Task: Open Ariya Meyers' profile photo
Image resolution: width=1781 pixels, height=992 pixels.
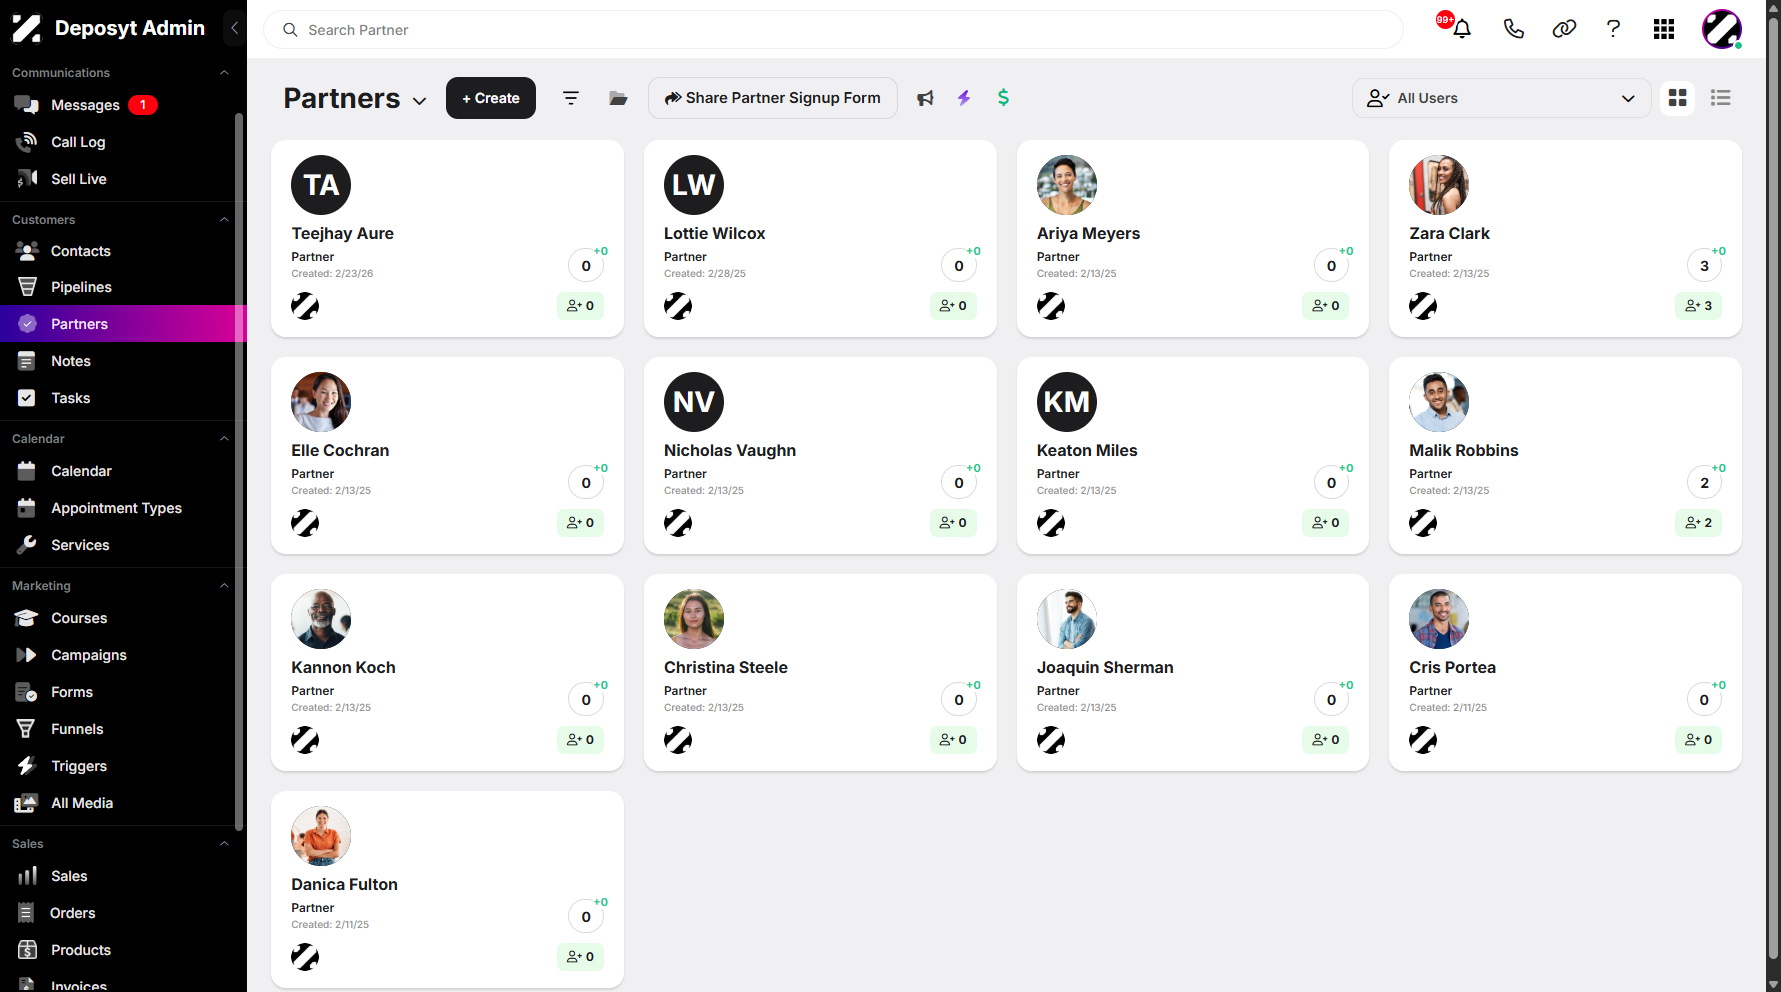Action: (1066, 185)
